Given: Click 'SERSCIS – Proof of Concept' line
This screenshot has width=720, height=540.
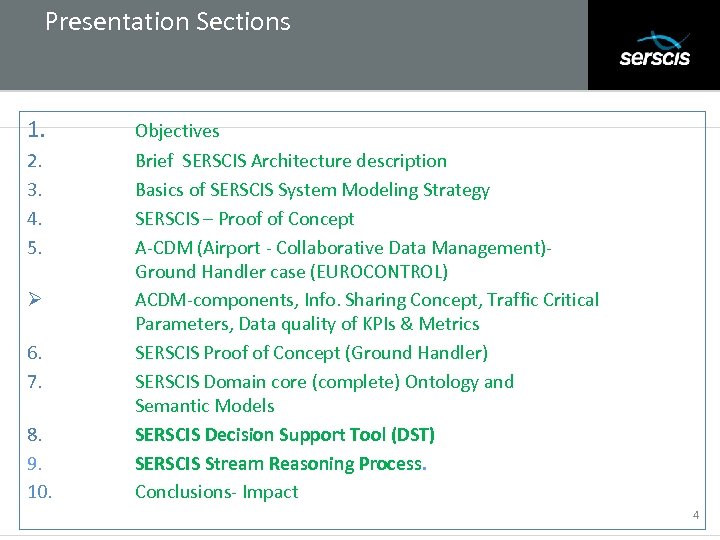Looking at the screenshot, I should [244, 219].
